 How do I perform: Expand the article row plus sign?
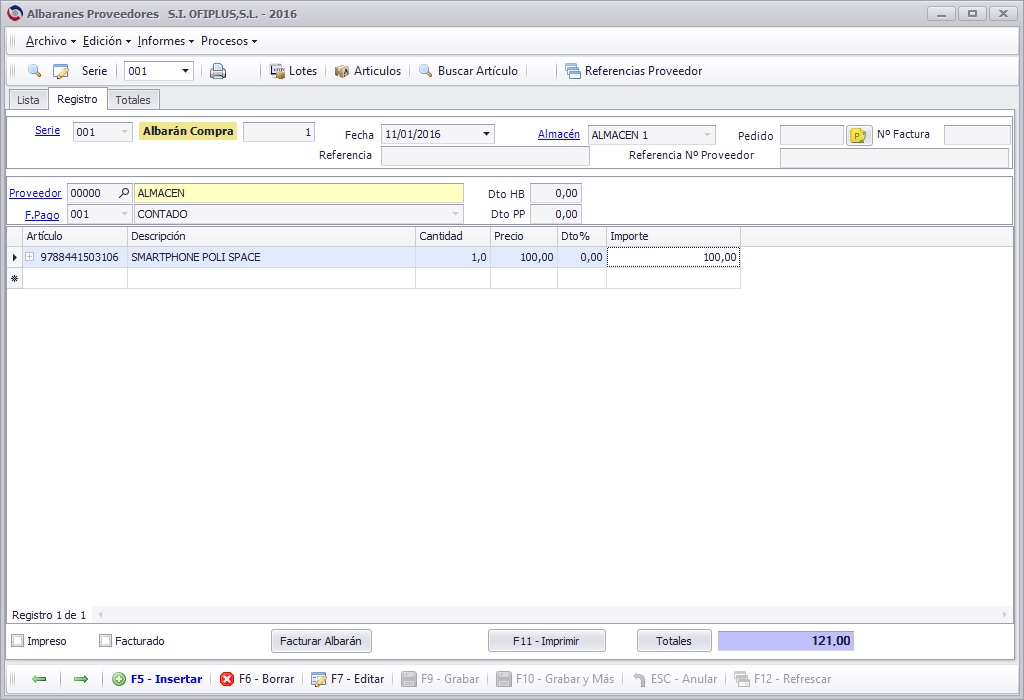point(29,257)
